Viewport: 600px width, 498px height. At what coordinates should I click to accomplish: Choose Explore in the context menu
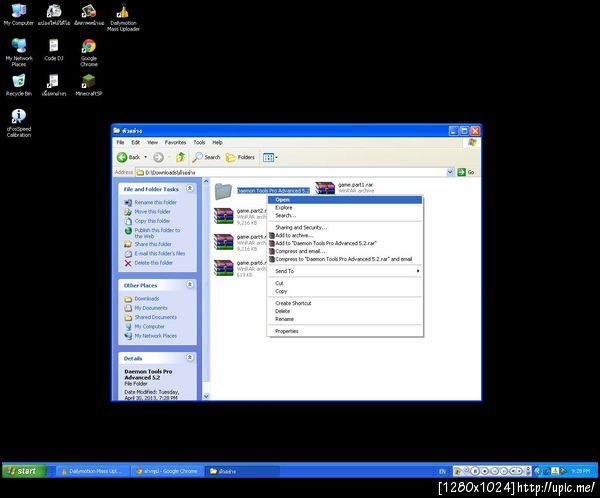(x=345, y=207)
